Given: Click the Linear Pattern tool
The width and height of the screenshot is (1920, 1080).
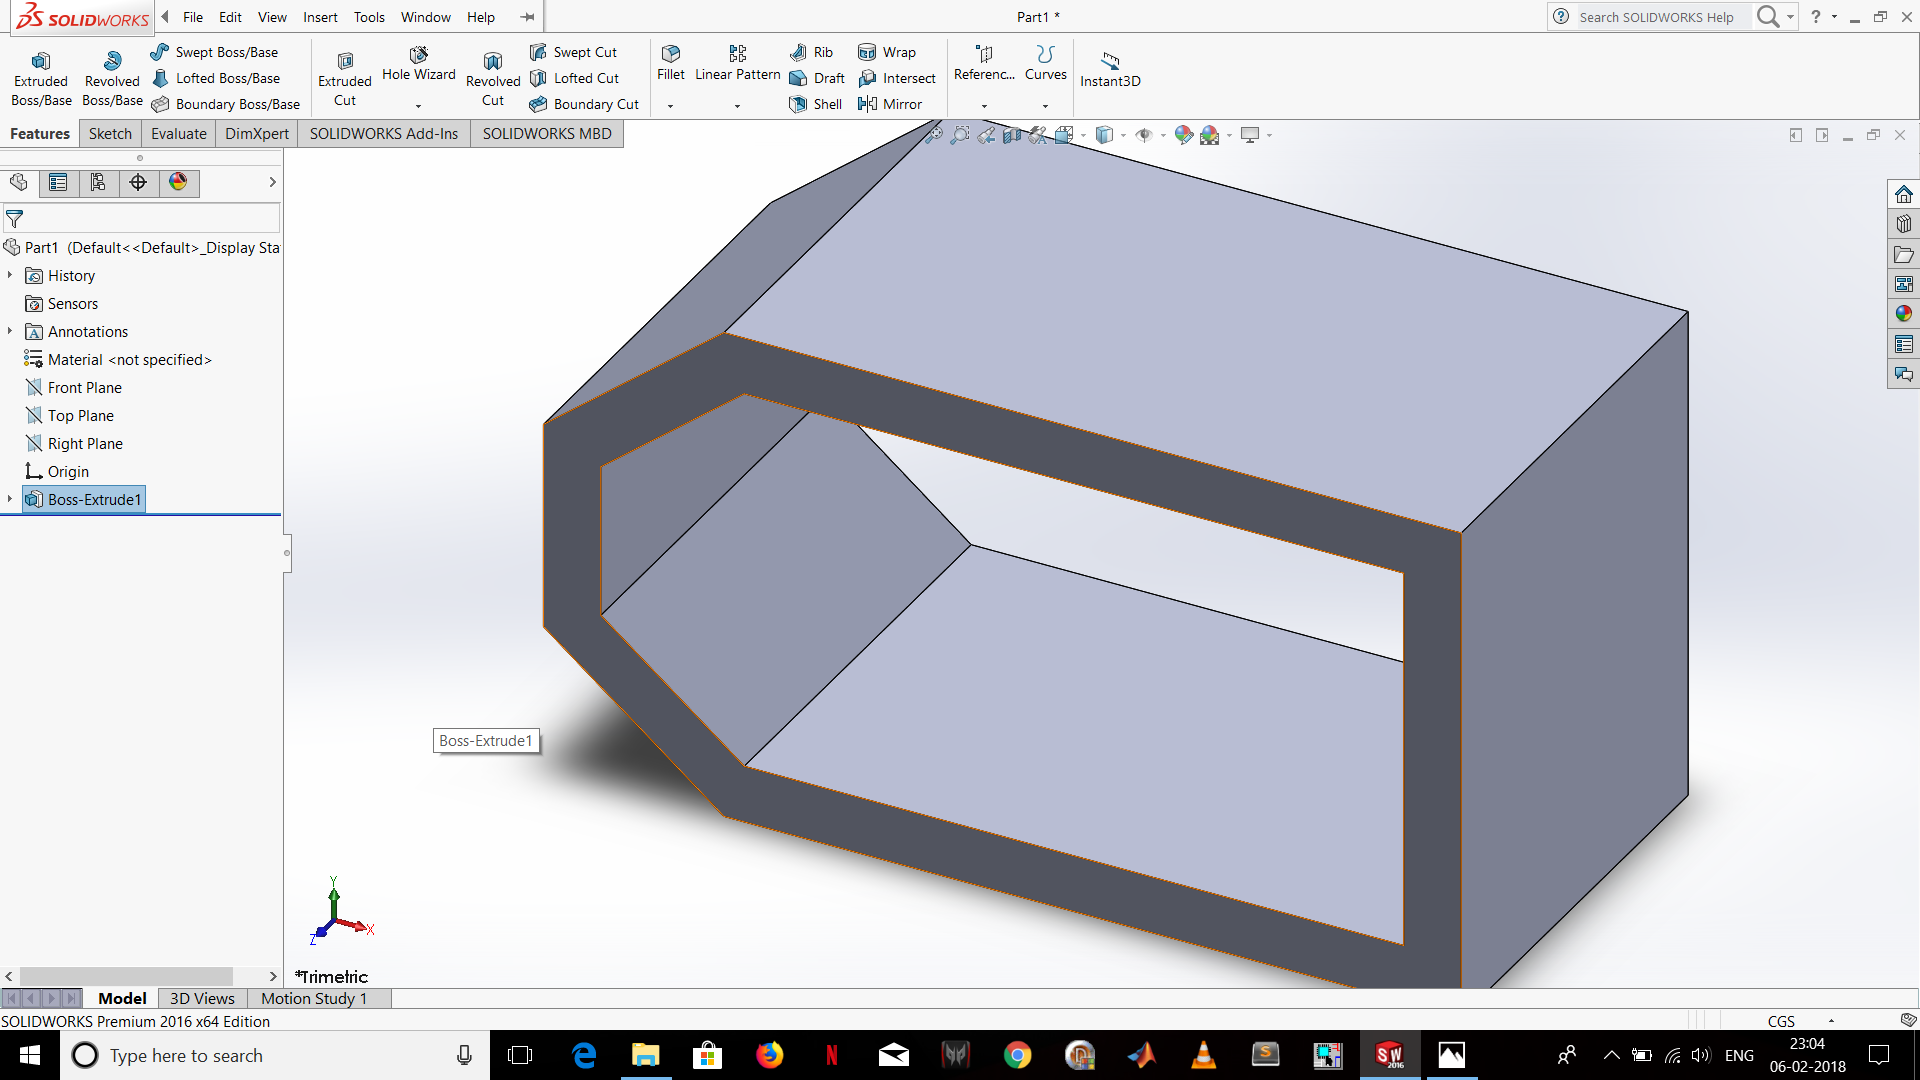Looking at the screenshot, I should [x=738, y=63].
